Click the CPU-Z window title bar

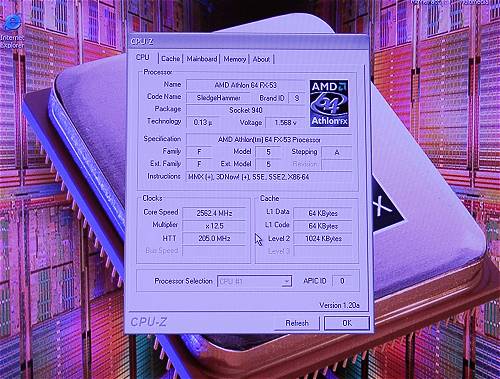(248, 41)
